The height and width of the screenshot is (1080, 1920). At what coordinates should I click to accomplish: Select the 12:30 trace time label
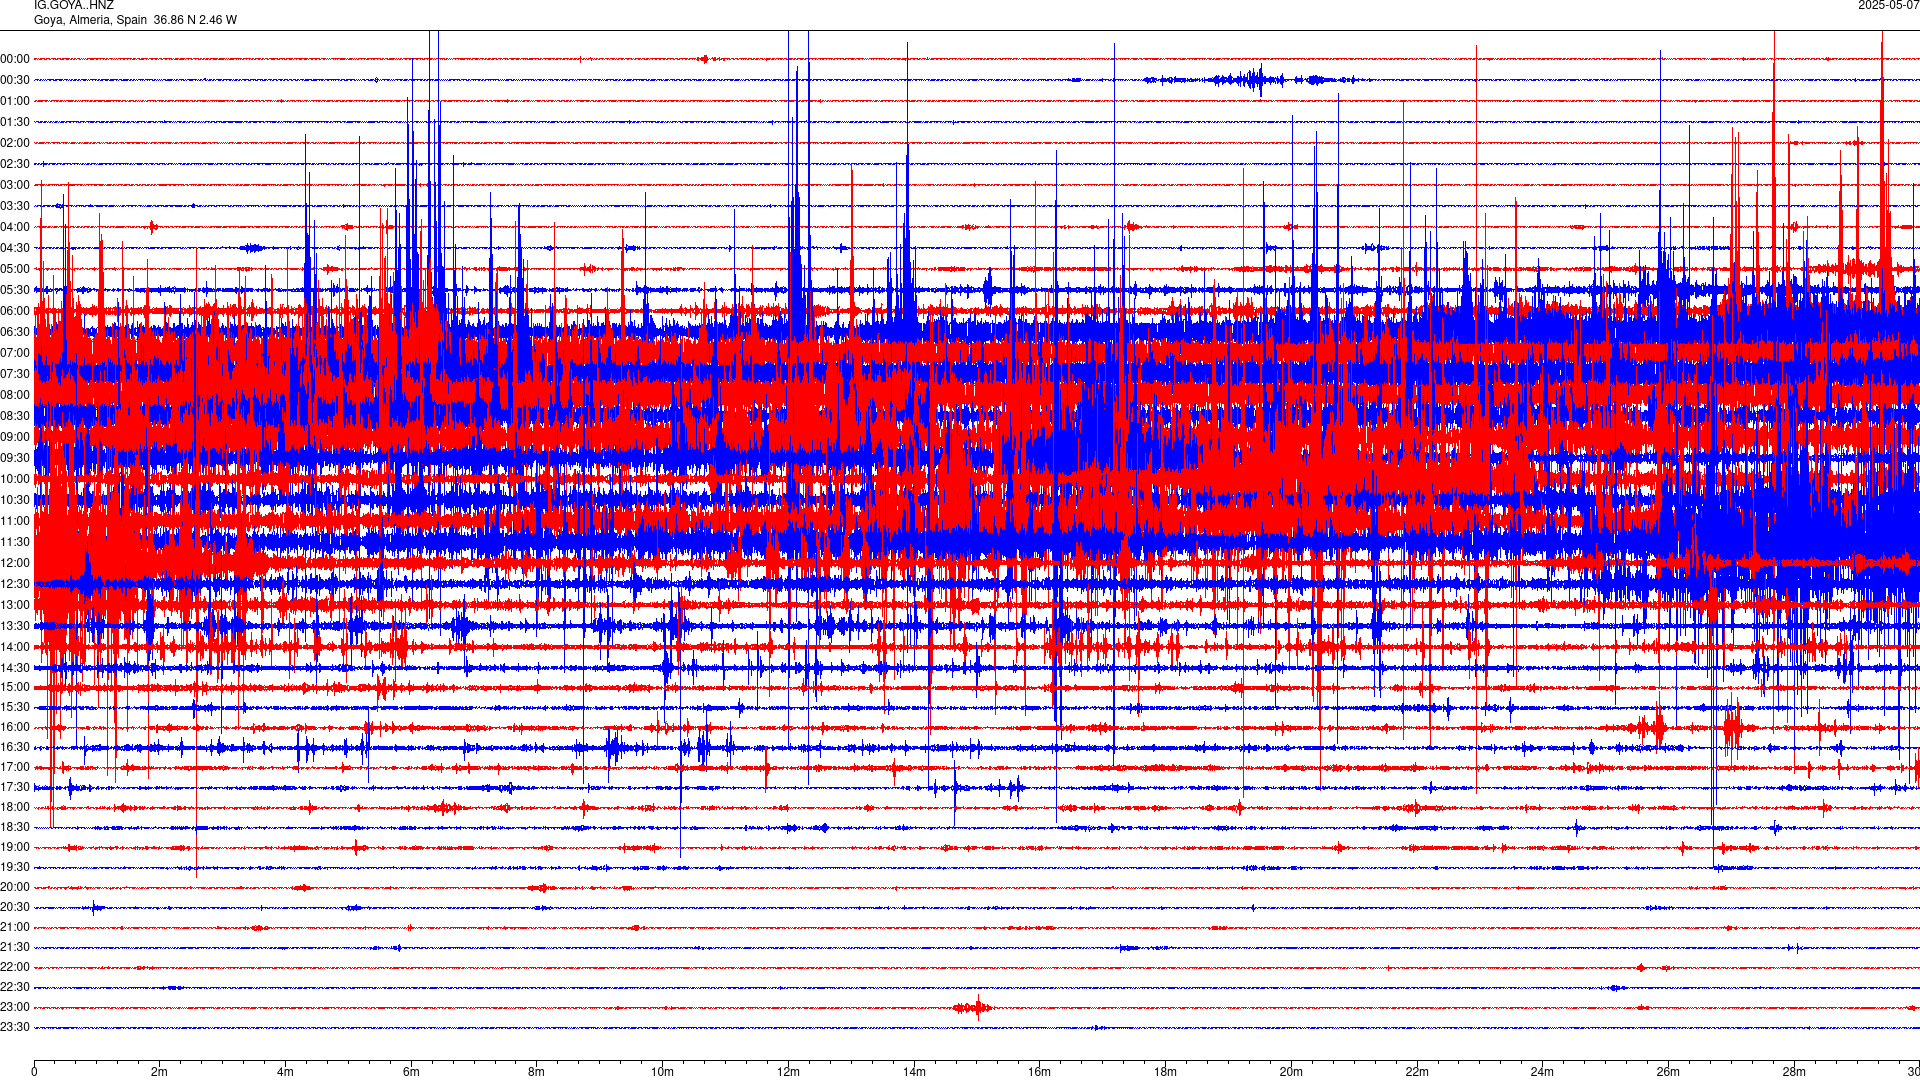15,584
